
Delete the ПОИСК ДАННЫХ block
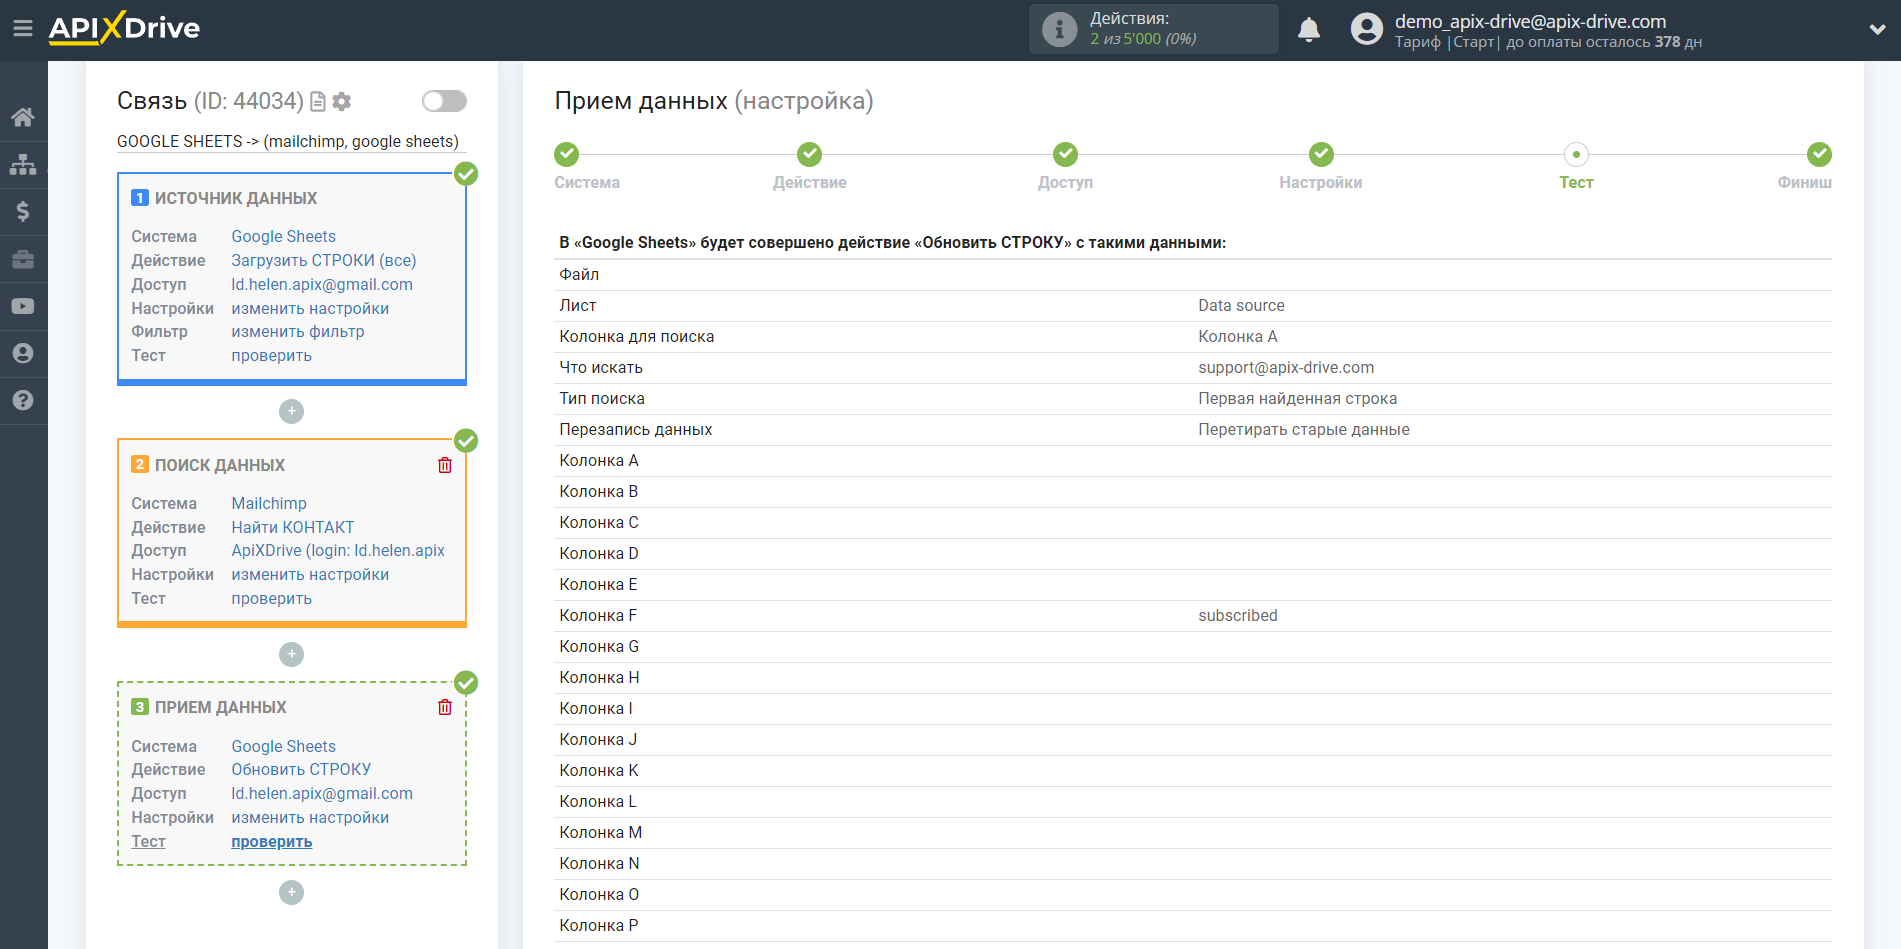[x=445, y=465]
